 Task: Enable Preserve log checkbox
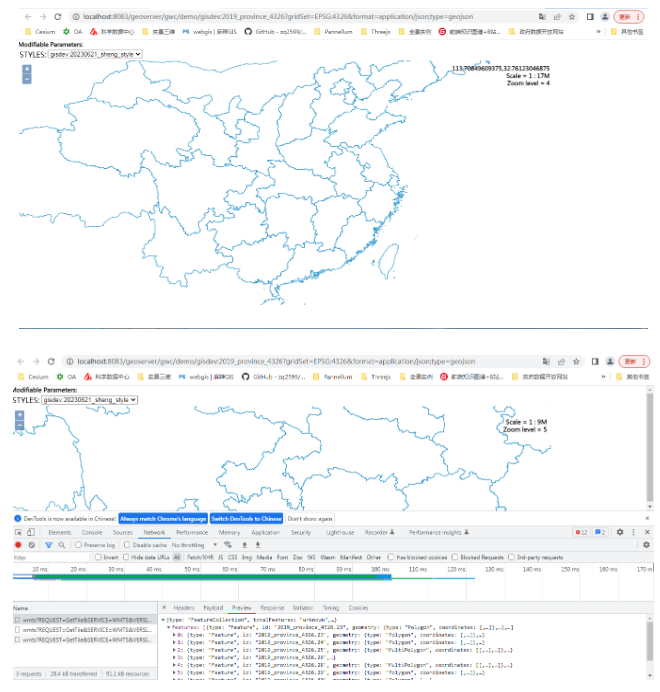point(78,545)
